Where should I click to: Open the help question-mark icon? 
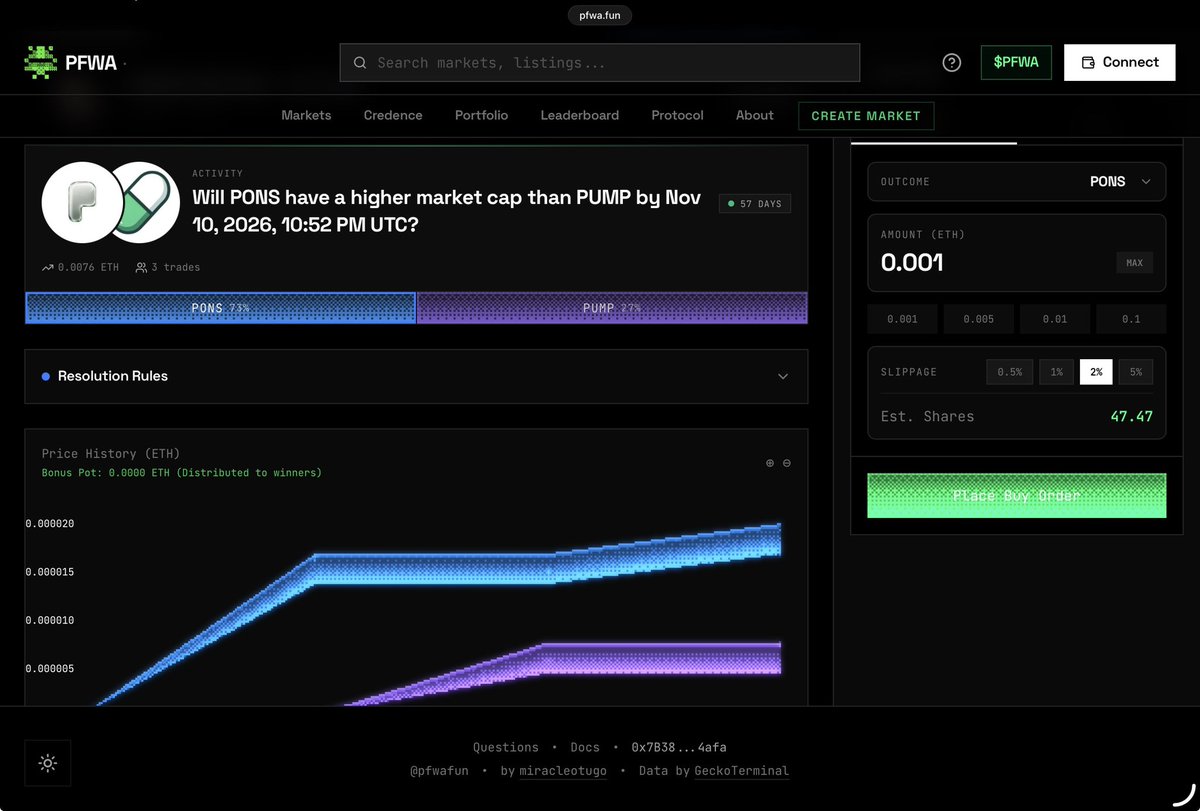click(x=952, y=62)
